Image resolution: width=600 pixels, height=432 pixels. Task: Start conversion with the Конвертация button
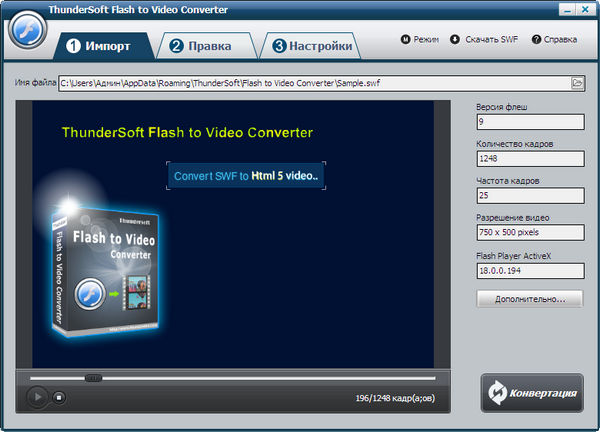[530, 393]
